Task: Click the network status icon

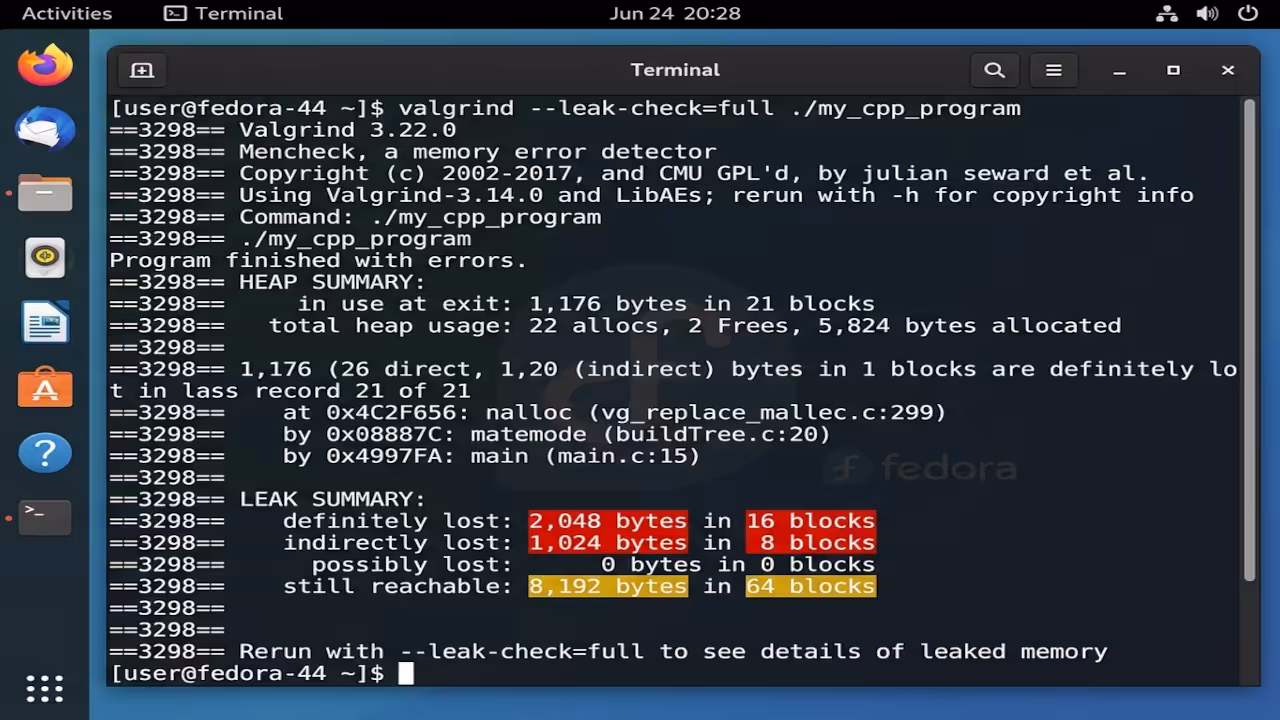Action: tap(1166, 13)
